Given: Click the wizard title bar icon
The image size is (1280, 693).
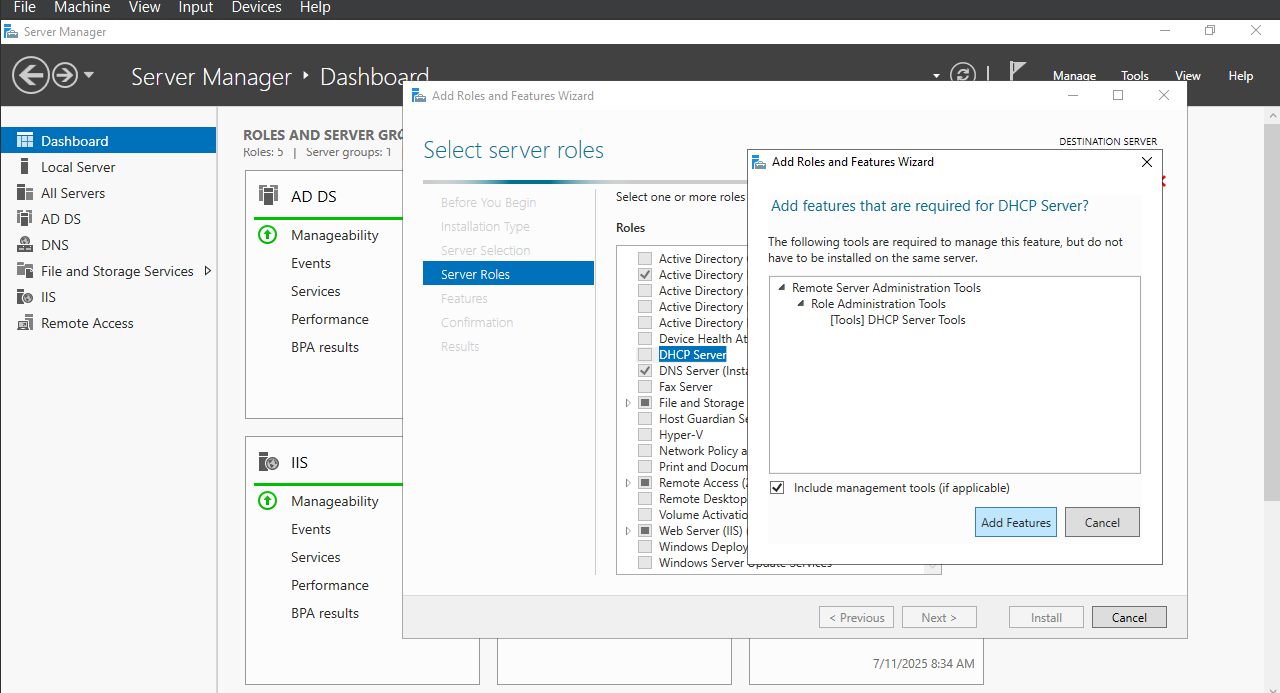Looking at the screenshot, I should [x=419, y=96].
